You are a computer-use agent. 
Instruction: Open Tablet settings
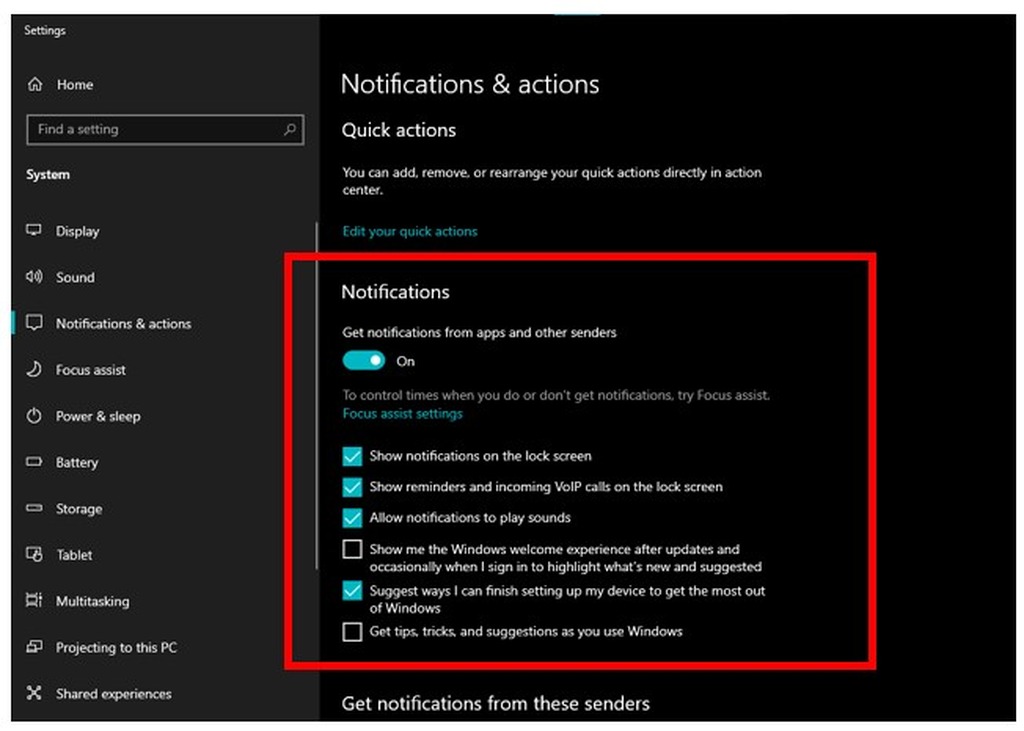click(74, 555)
